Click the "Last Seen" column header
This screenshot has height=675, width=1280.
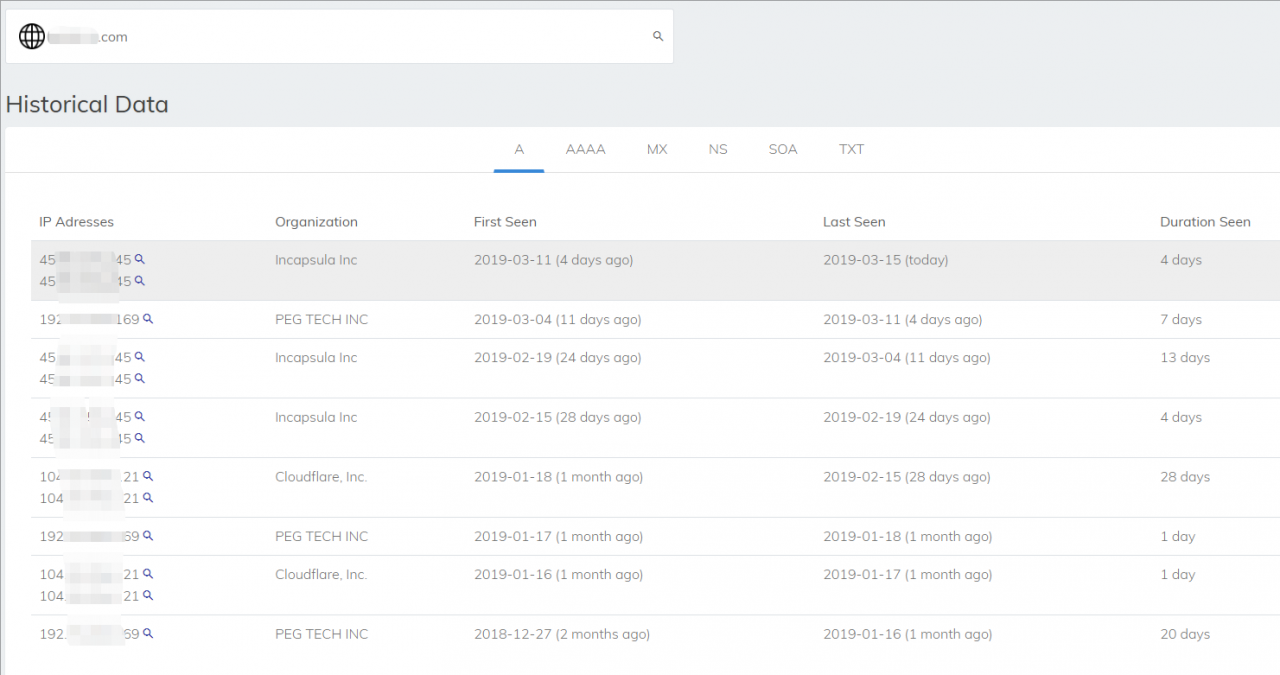pos(854,222)
